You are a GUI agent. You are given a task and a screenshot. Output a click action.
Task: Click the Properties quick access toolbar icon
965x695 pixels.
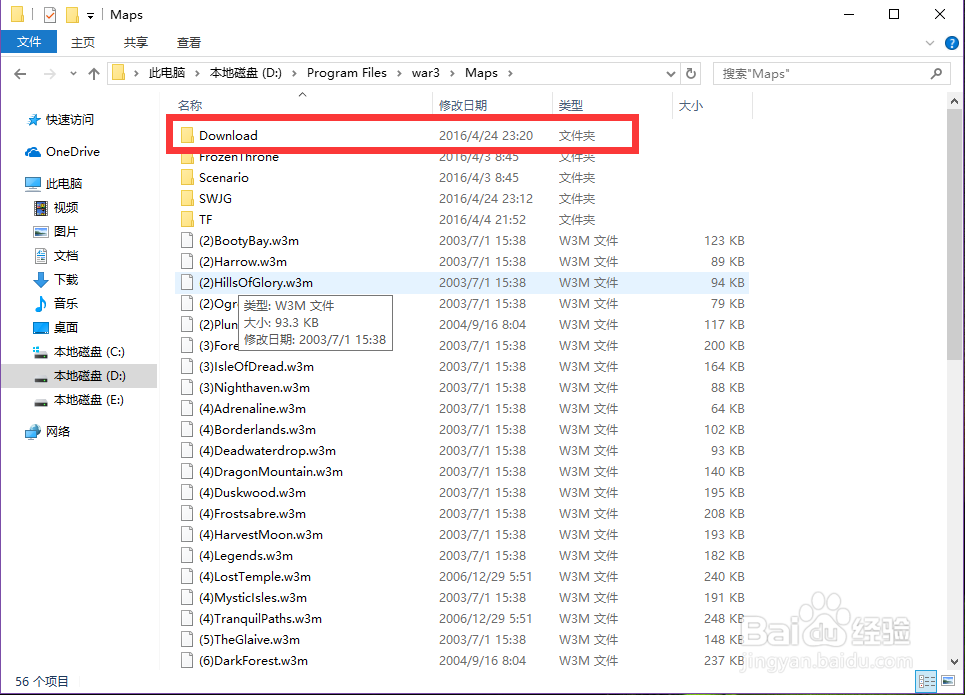click(x=50, y=14)
